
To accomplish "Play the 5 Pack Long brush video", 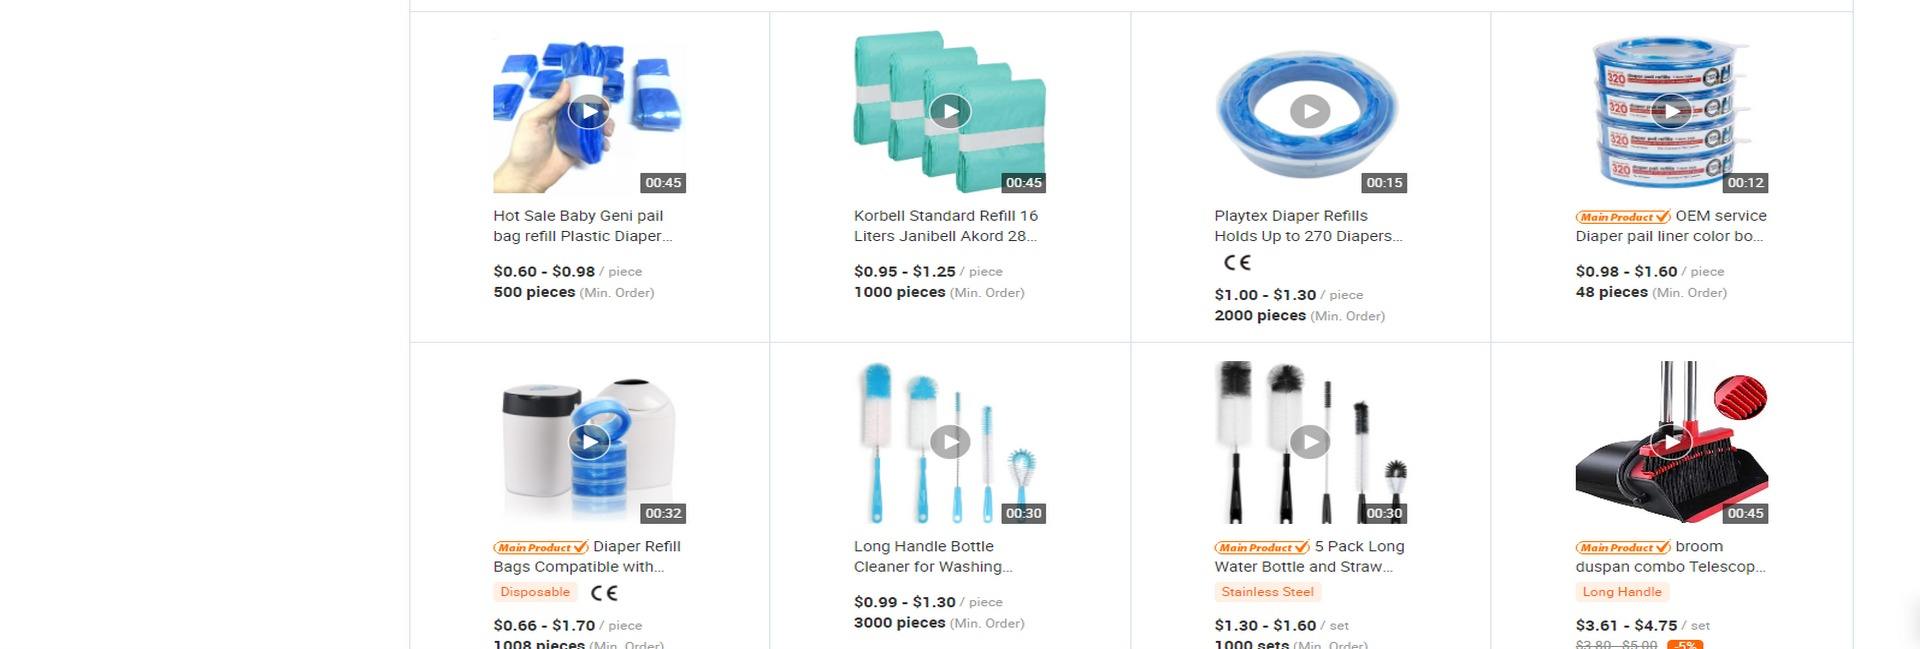I will coord(1310,441).
